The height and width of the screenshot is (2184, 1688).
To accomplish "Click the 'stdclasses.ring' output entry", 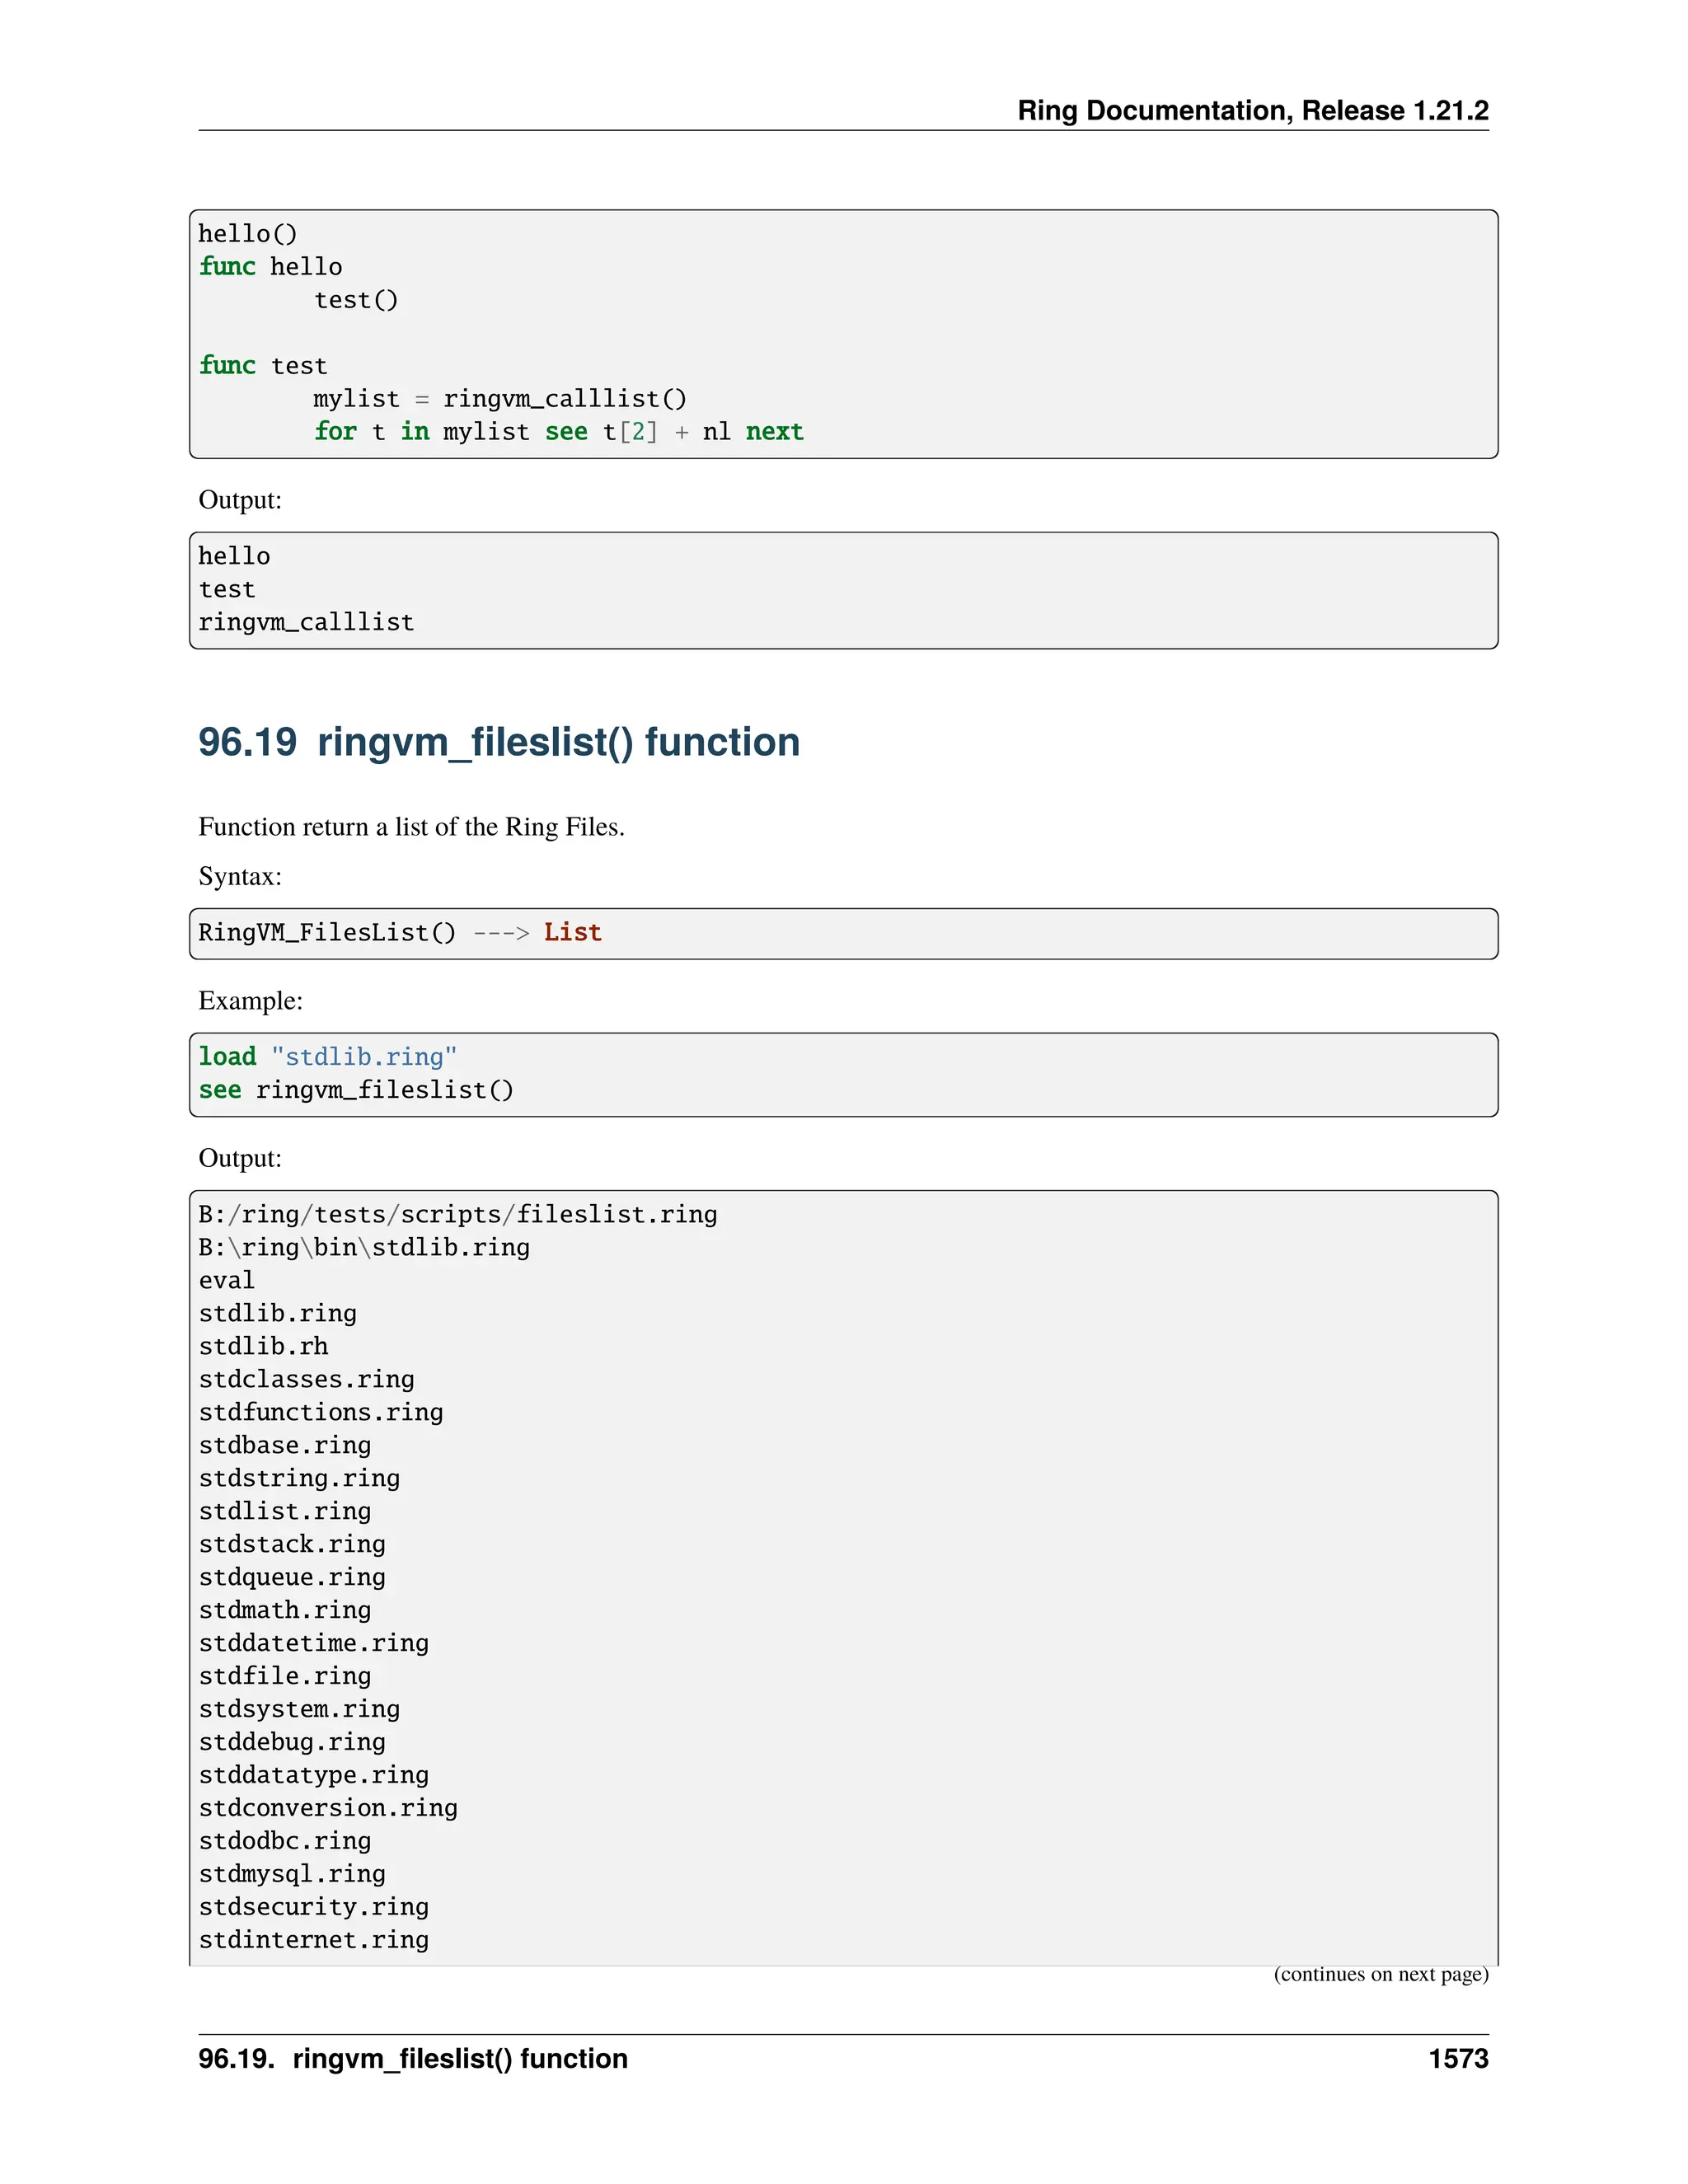I will (306, 1379).
